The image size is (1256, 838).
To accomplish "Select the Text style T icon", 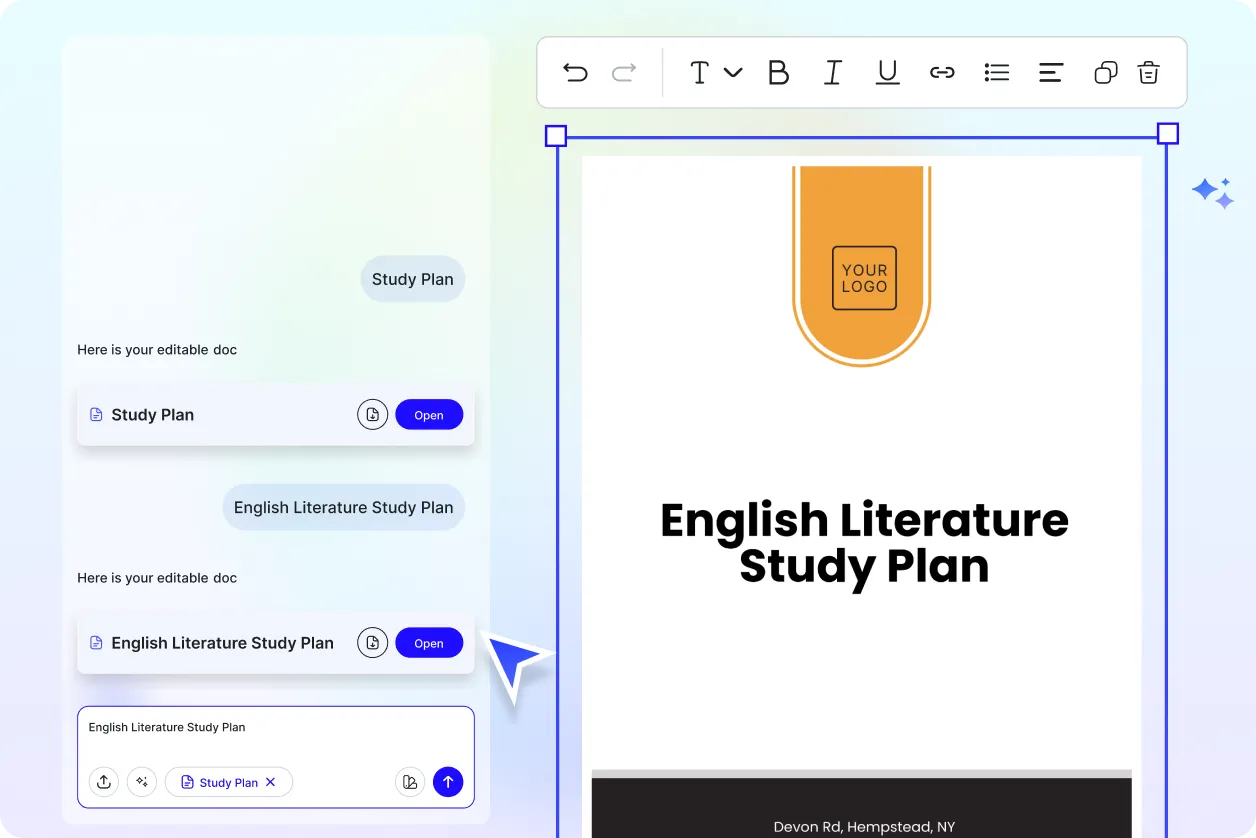I will (700, 72).
